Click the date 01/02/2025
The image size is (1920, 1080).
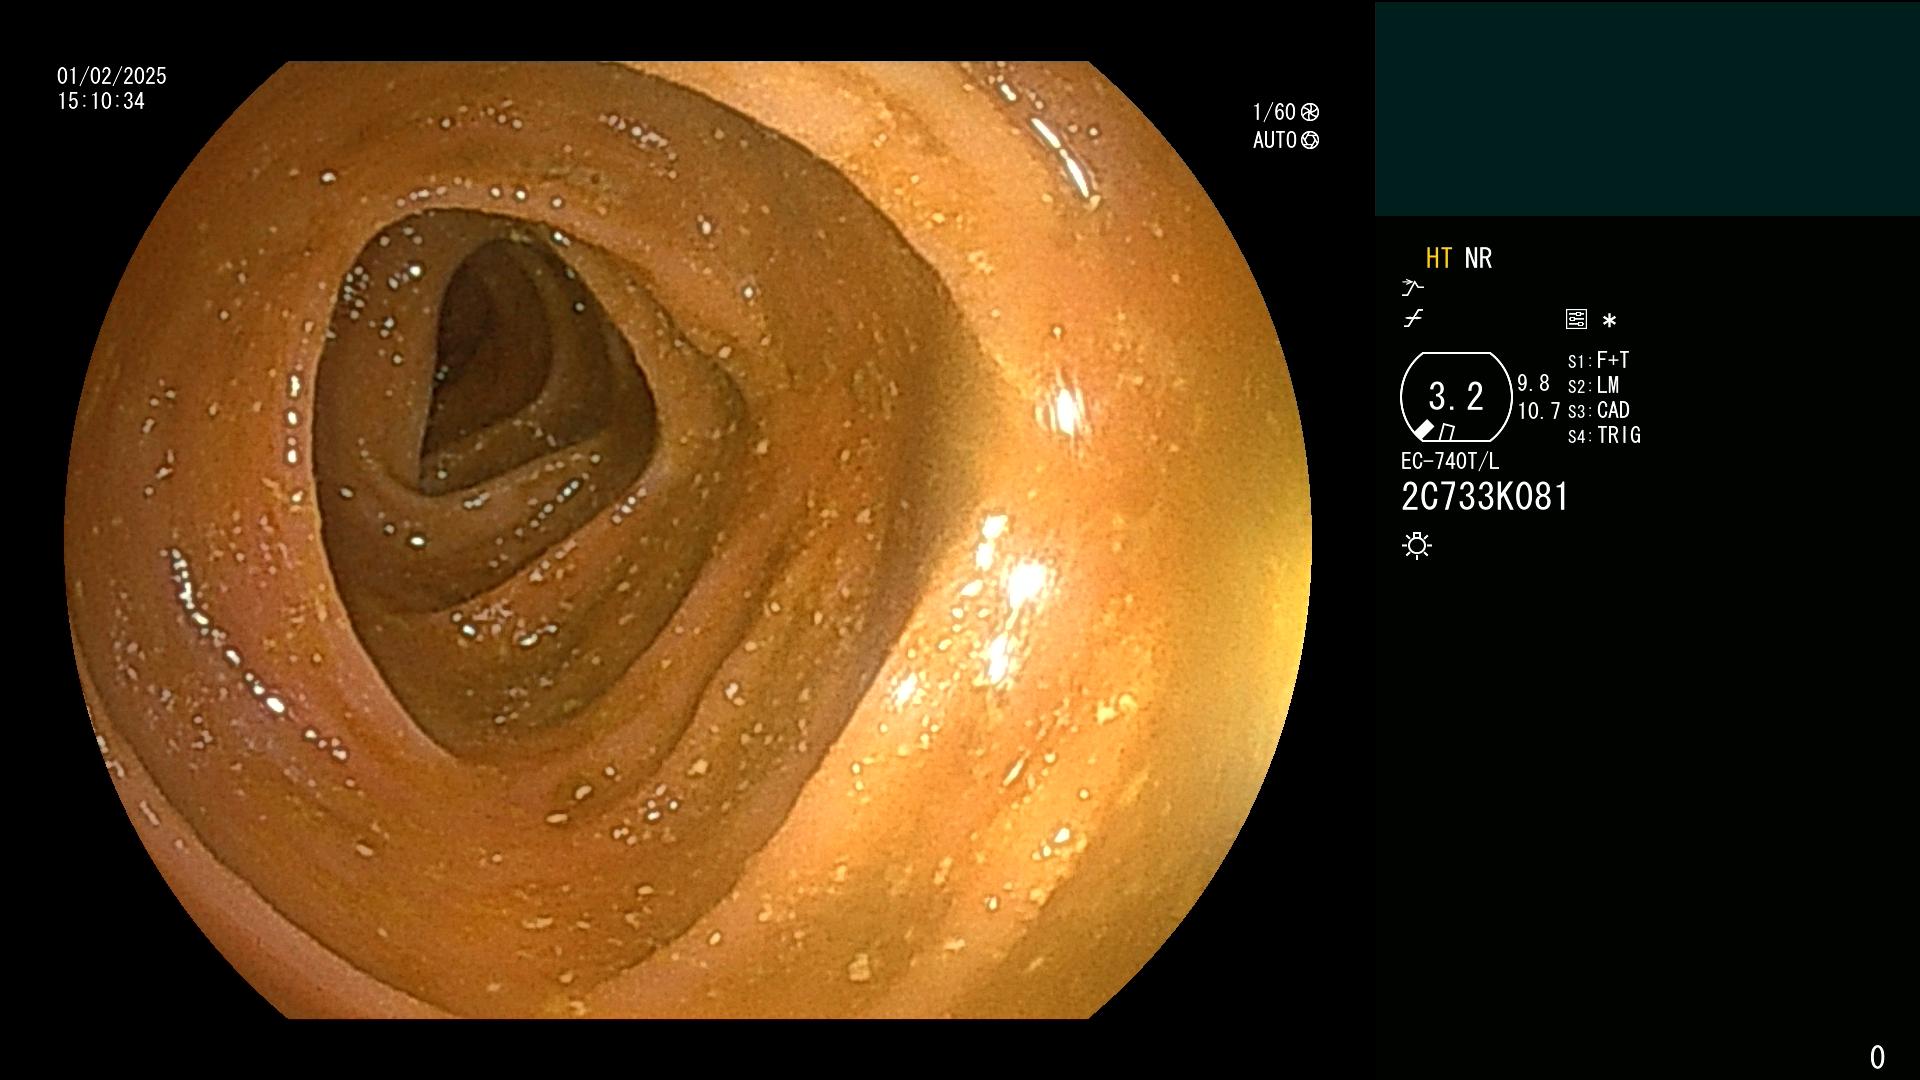click(x=112, y=76)
